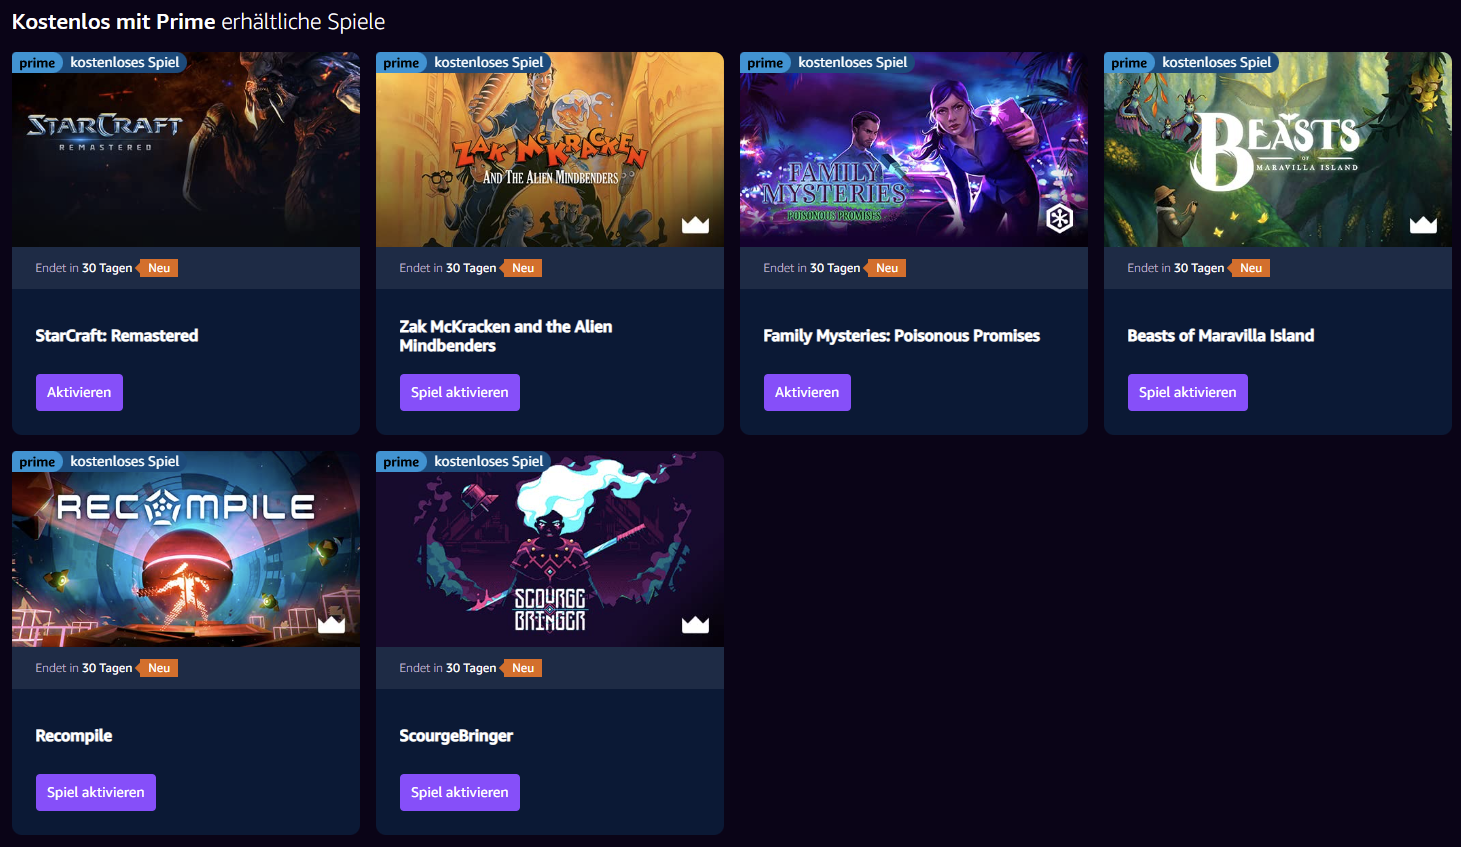Click the crown icon on Zak McKracken artwork
This screenshot has width=1461, height=847.
(x=695, y=225)
